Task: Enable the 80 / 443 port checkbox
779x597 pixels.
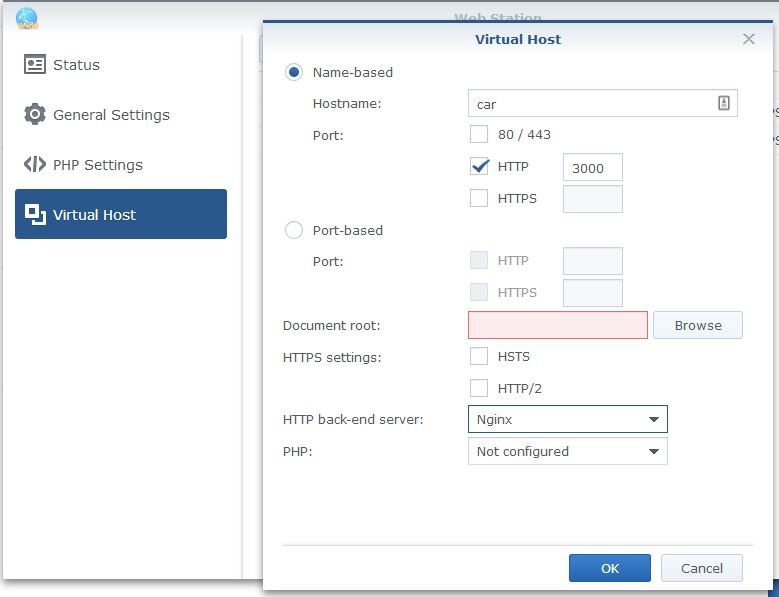Action: click(479, 134)
